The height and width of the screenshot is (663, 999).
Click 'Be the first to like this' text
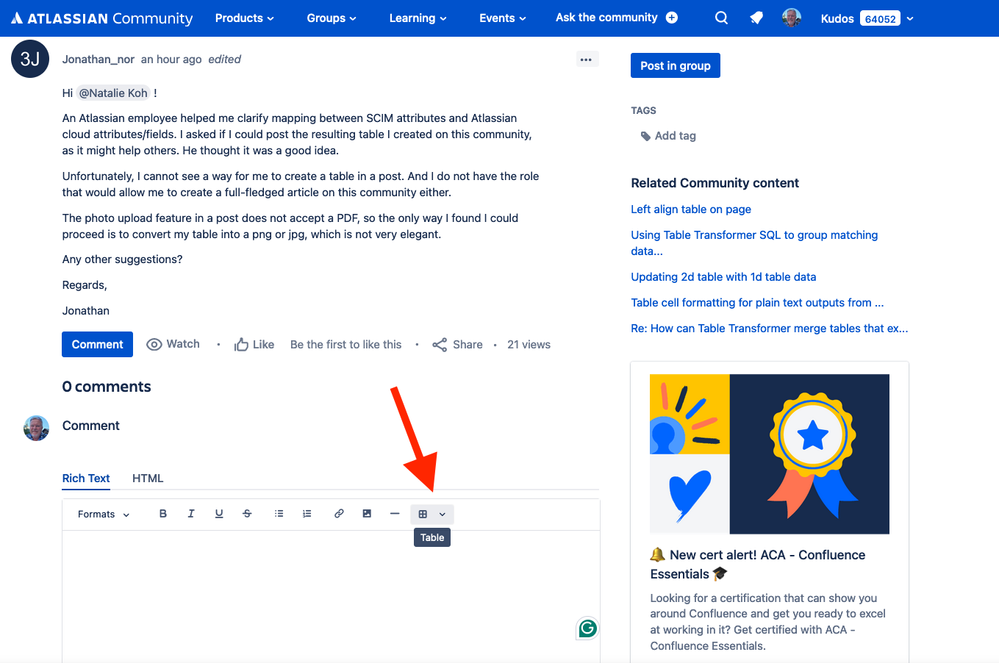(x=346, y=345)
